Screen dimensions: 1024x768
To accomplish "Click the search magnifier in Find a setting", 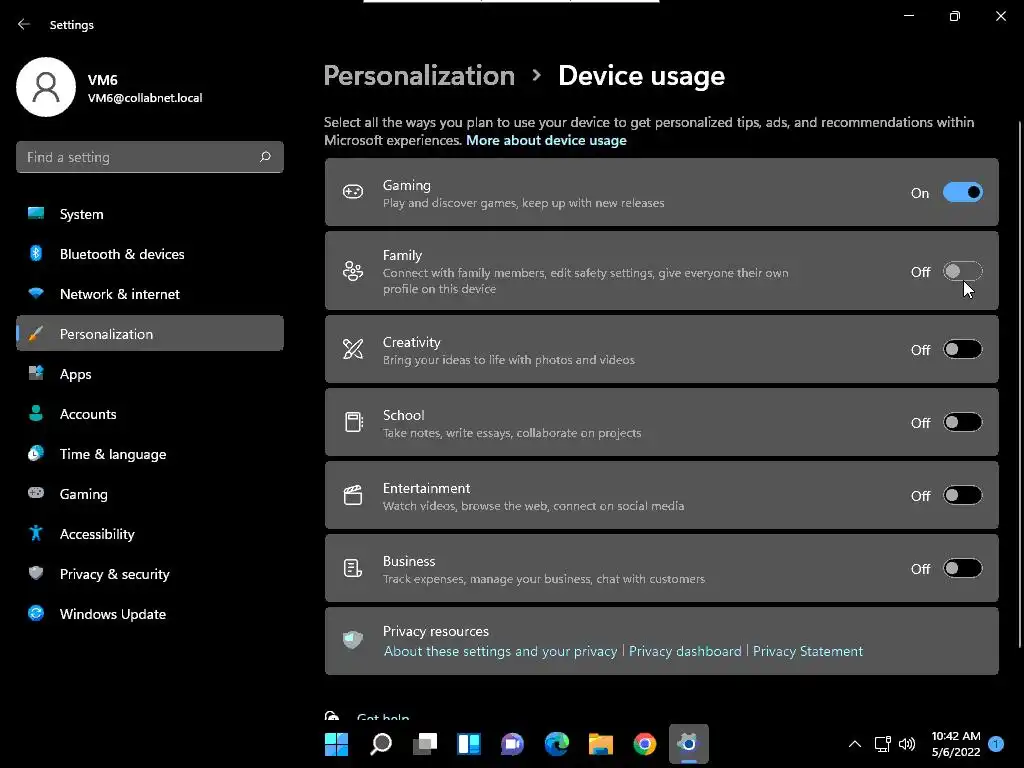I will point(265,157).
